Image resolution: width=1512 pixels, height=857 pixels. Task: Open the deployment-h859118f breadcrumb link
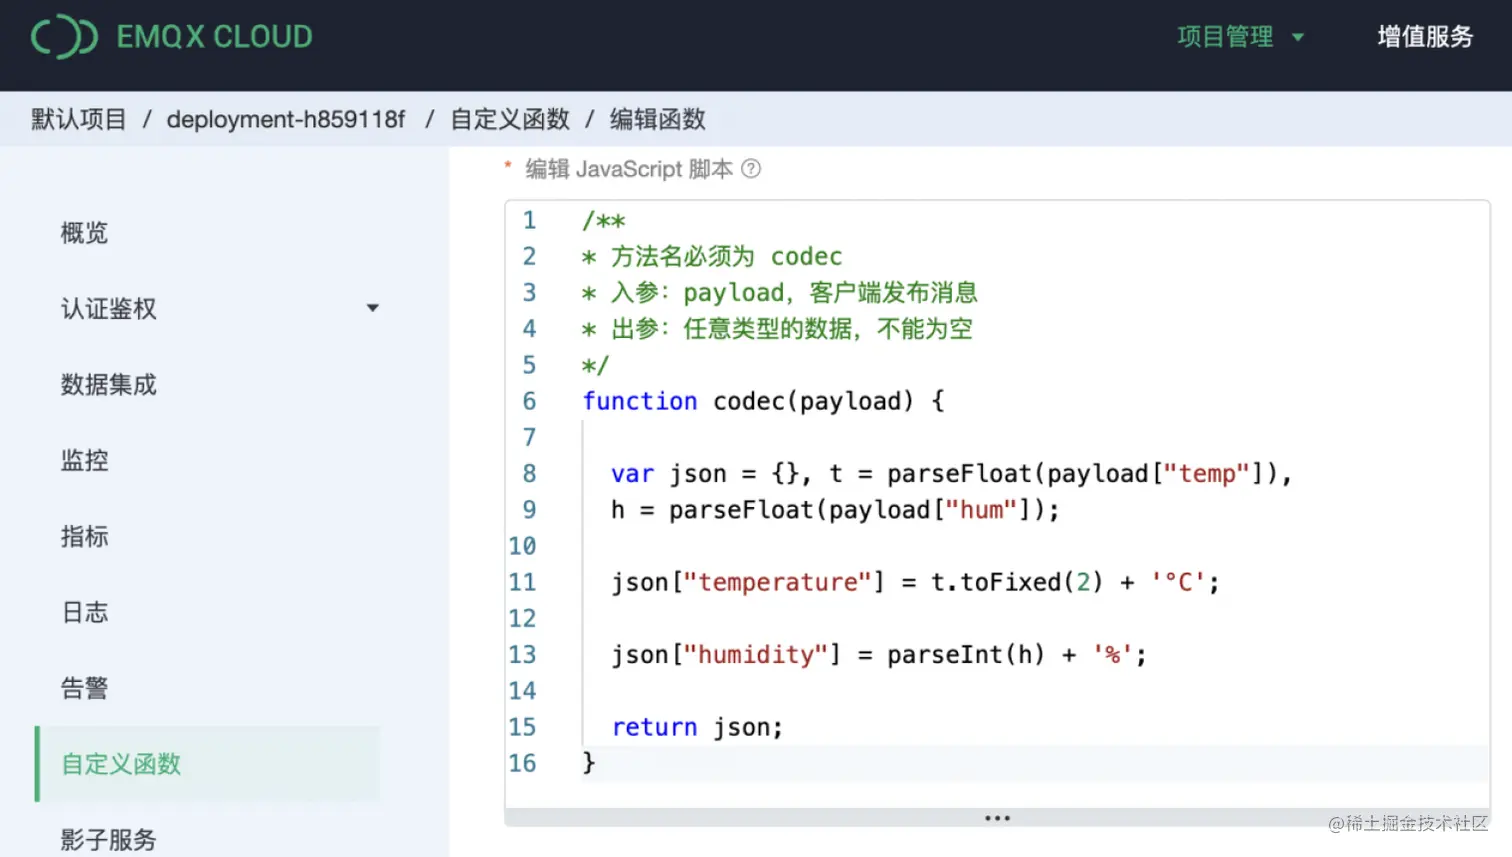[x=286, y=119]
